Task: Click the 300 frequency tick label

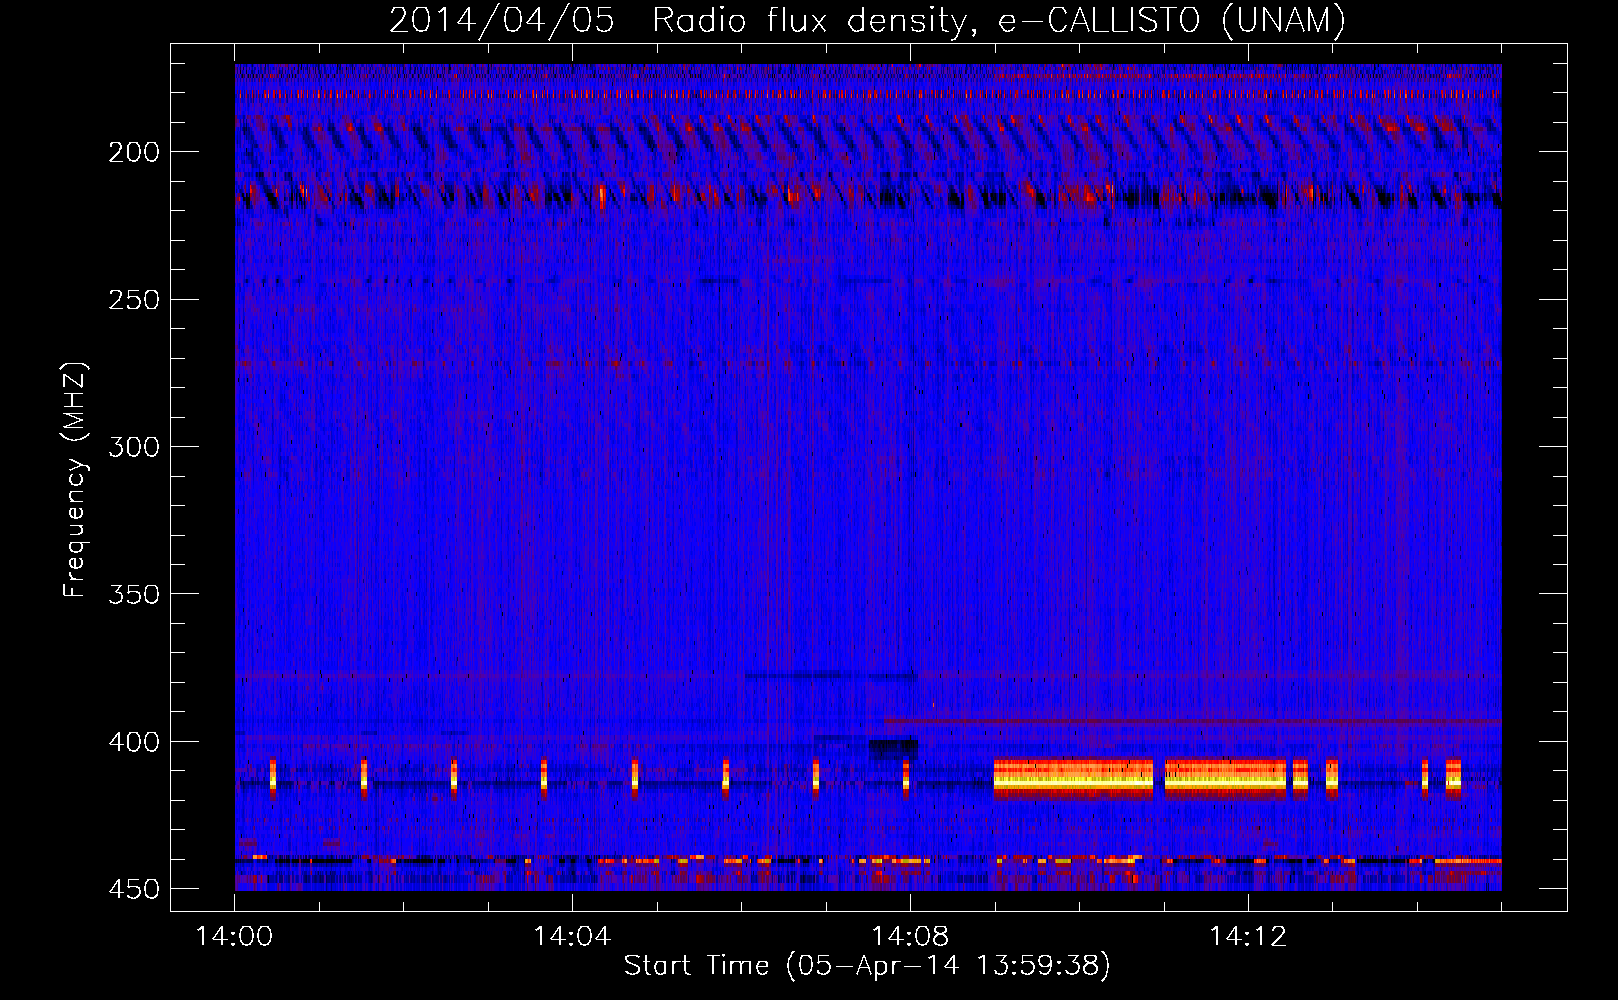Action: [x=134, y=447]
